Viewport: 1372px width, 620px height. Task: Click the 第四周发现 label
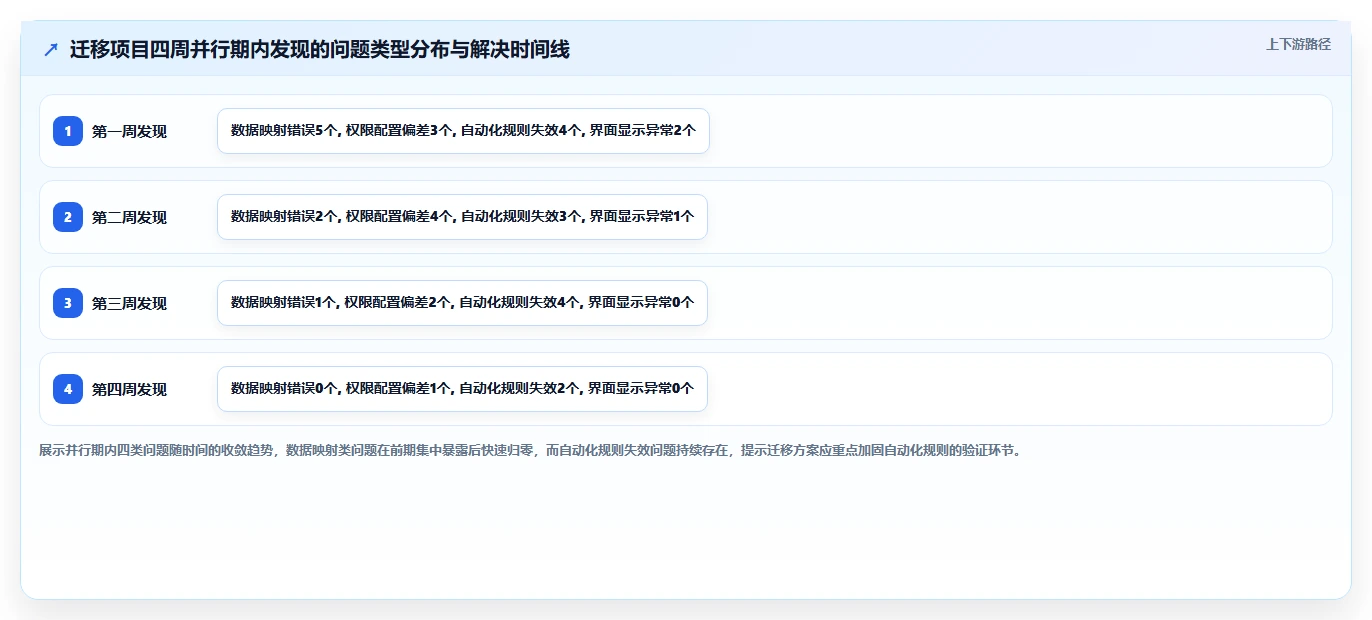(129, 389)
